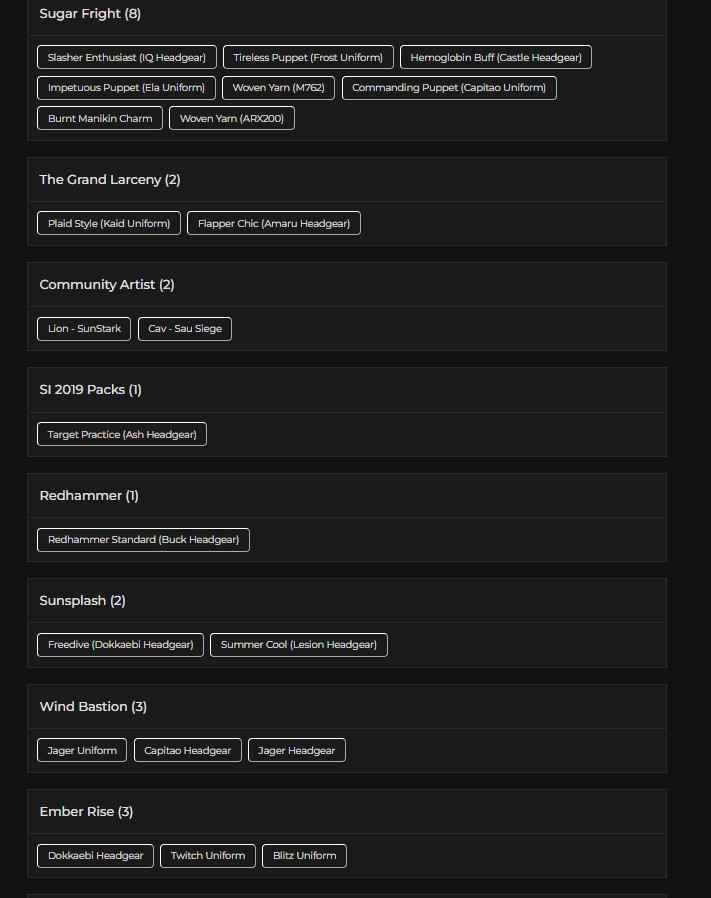The image size is (711, 898).
Task: Select Target Practice (Ash Headgear) tag
Action: (122, 434)
